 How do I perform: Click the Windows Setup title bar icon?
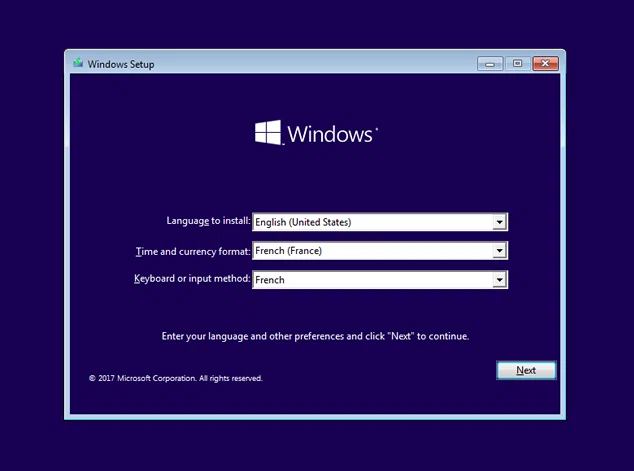tap(78, 63)
